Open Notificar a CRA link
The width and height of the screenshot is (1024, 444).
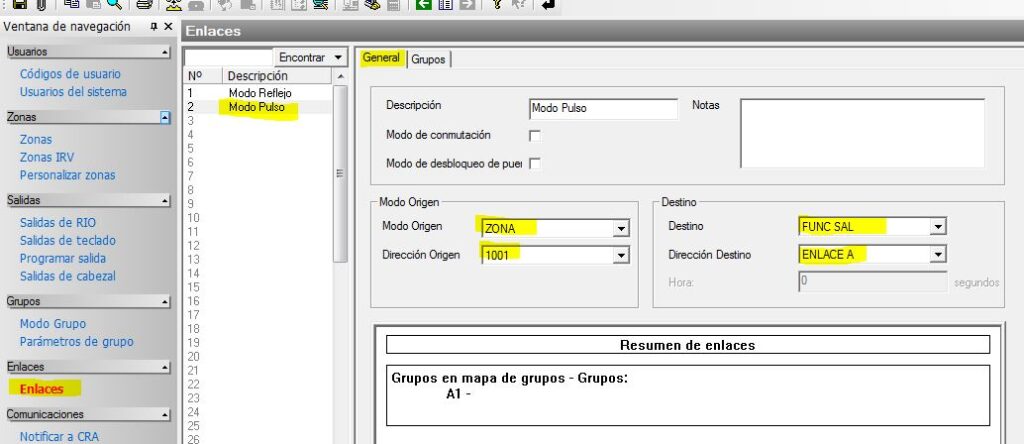click(x=59, y=437)
